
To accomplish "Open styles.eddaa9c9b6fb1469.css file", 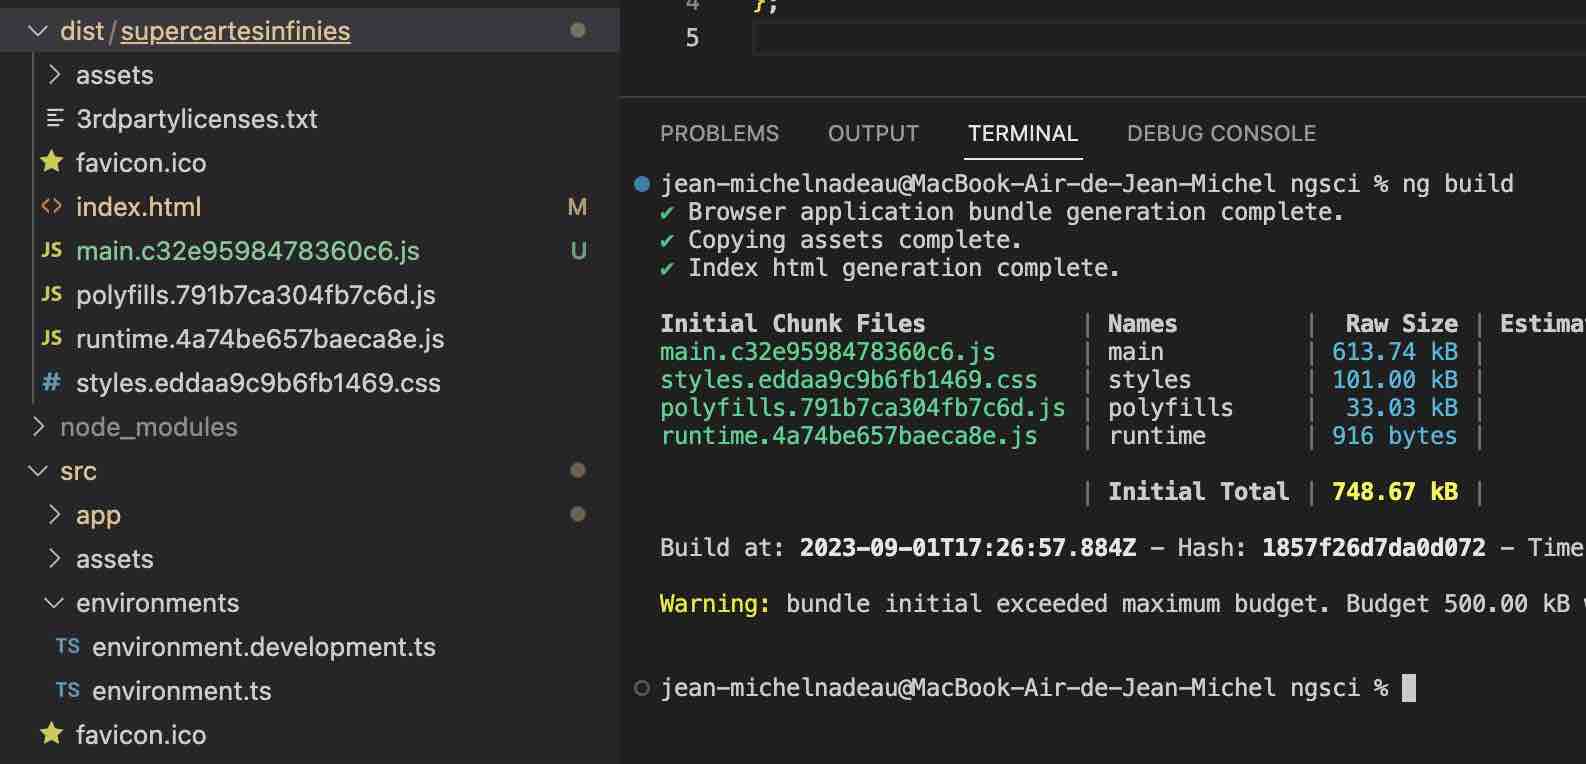I will [x=258, y=383].
